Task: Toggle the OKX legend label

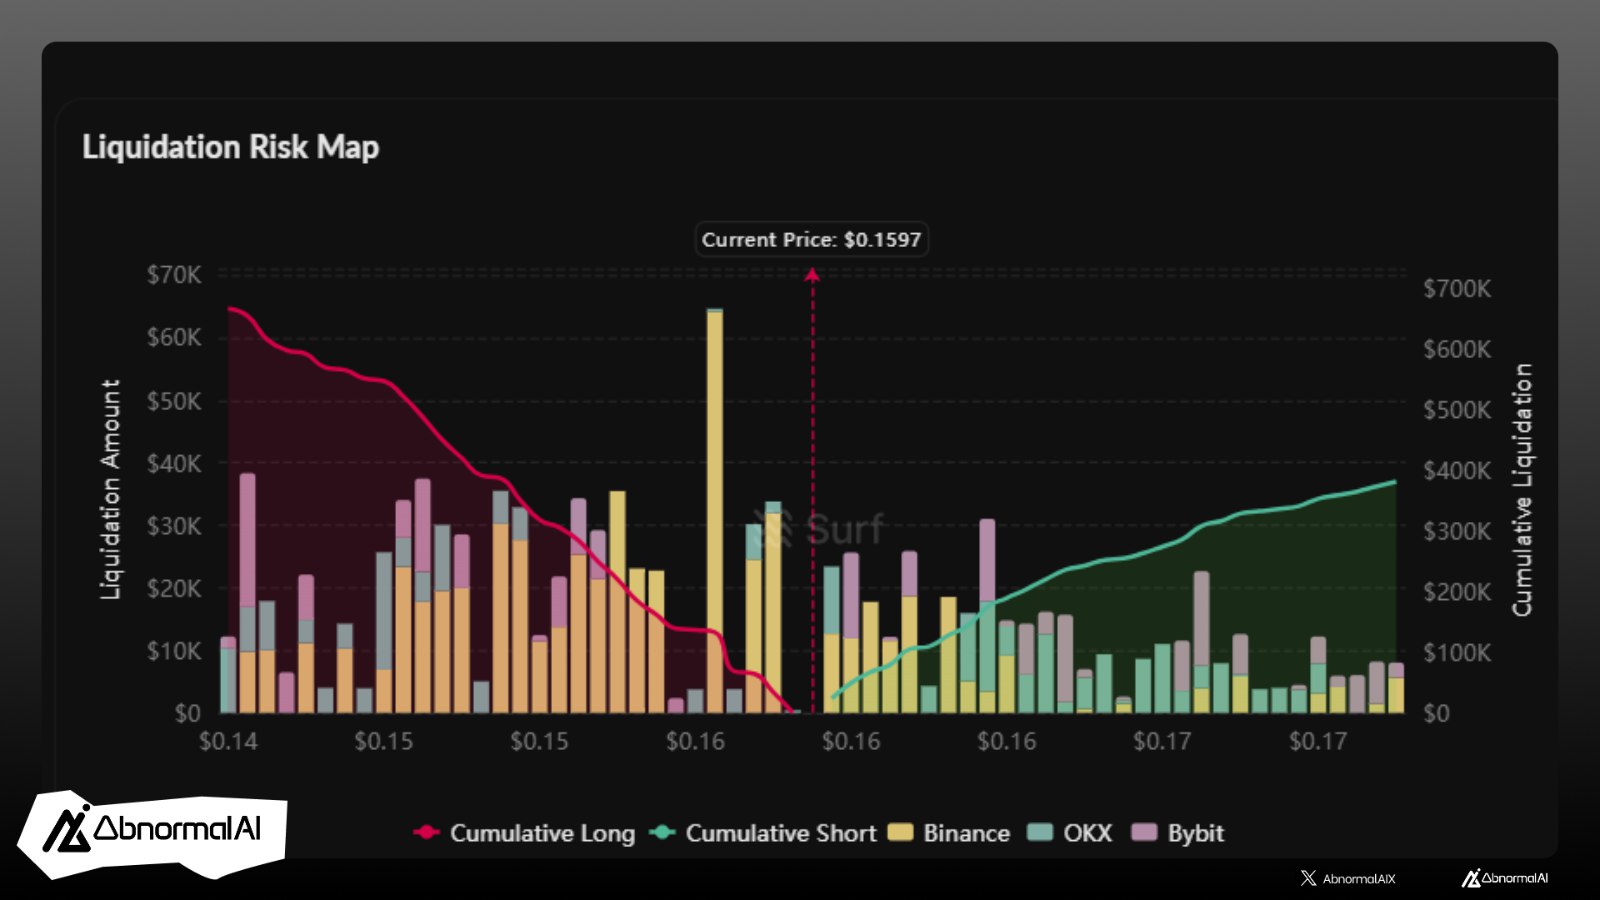Action: (x=1087, y=833)
